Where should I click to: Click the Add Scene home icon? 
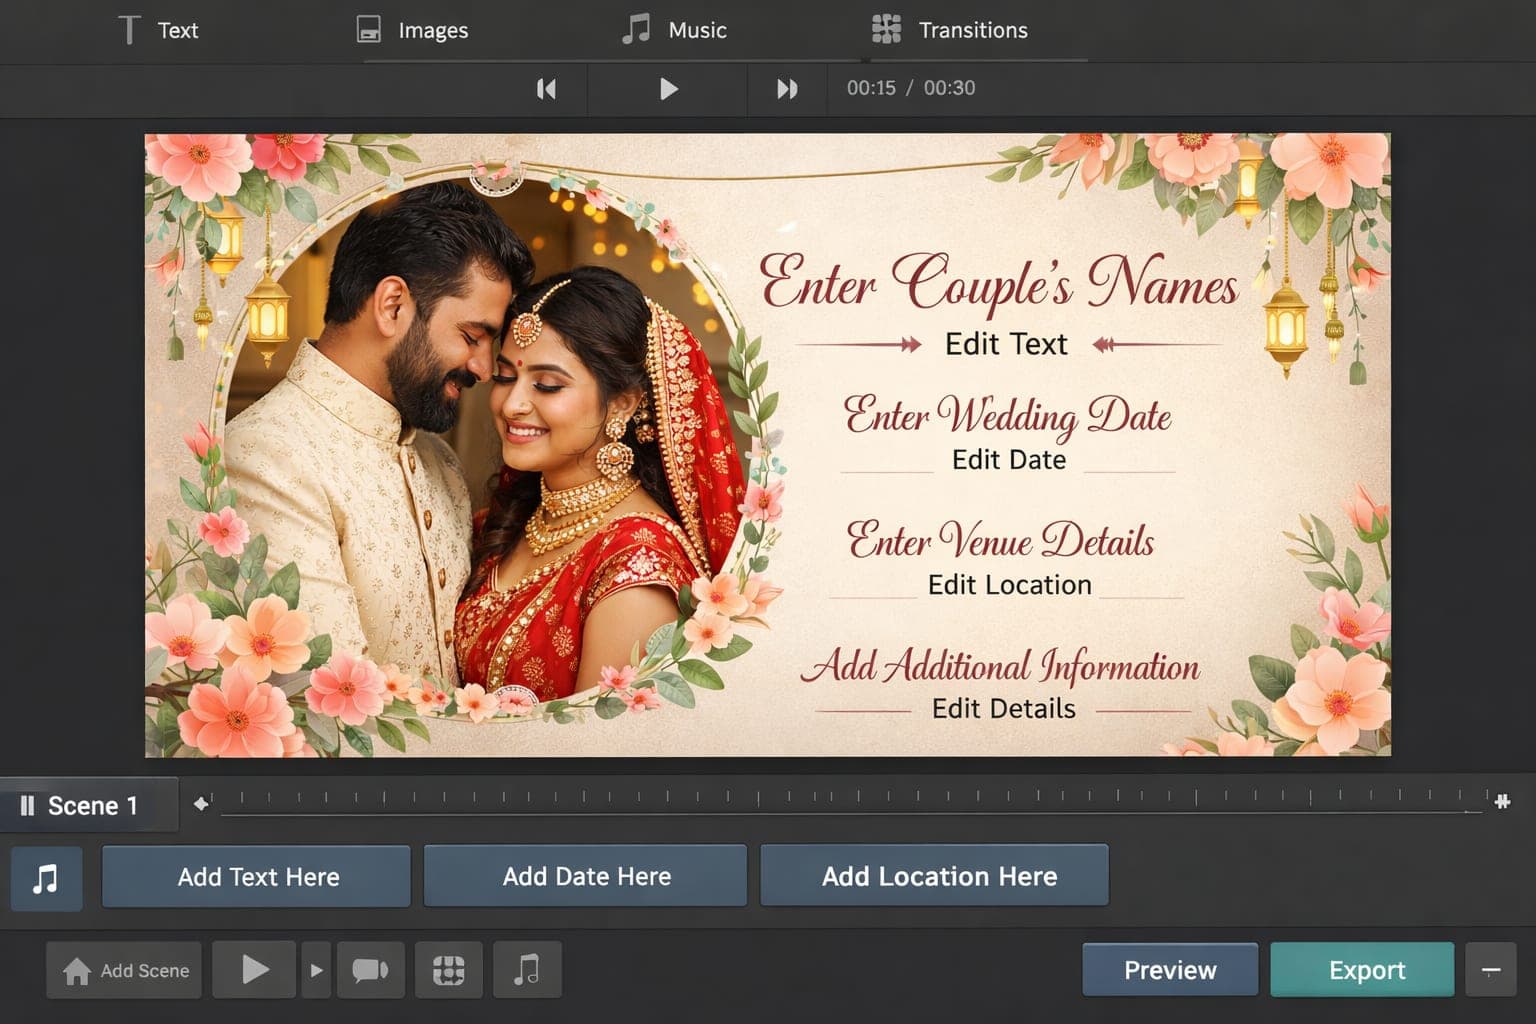tap(78, 969)
